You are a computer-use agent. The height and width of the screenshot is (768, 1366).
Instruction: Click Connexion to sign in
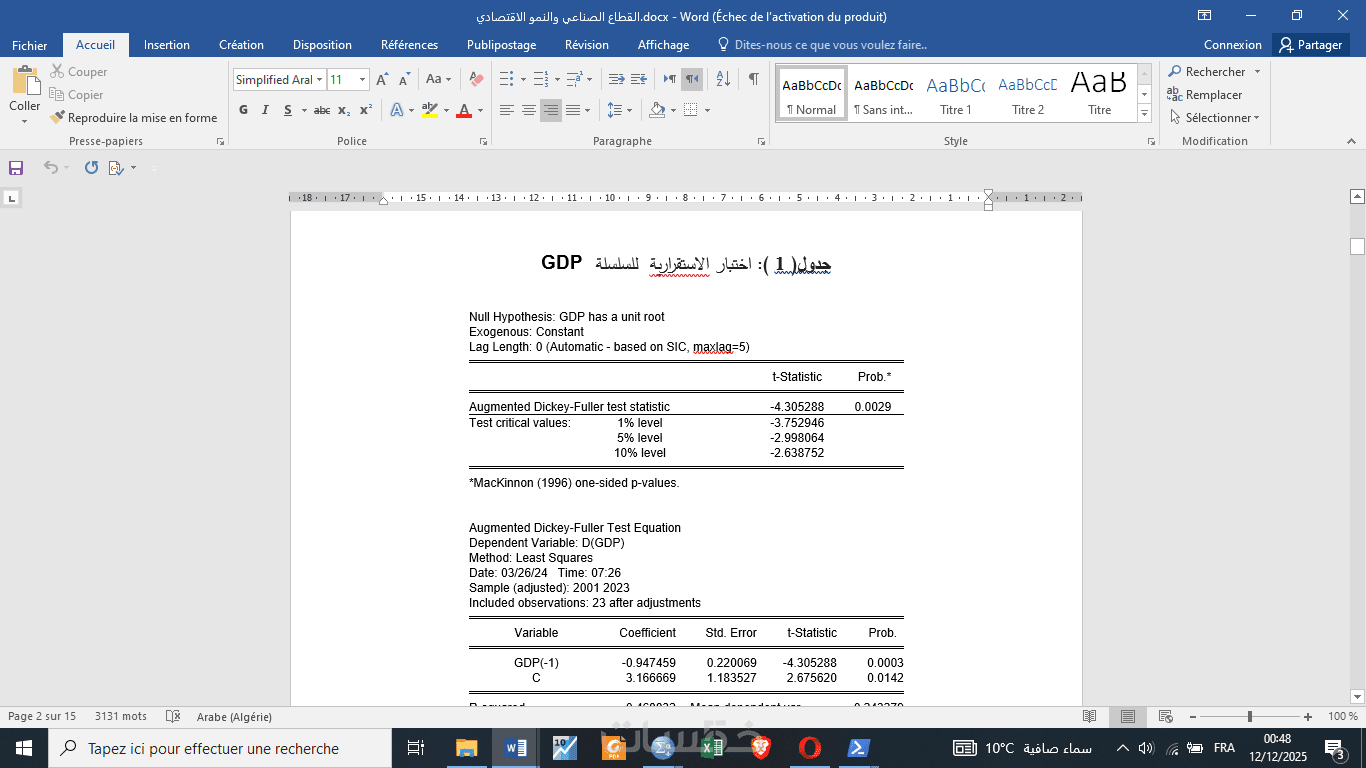1233,45
